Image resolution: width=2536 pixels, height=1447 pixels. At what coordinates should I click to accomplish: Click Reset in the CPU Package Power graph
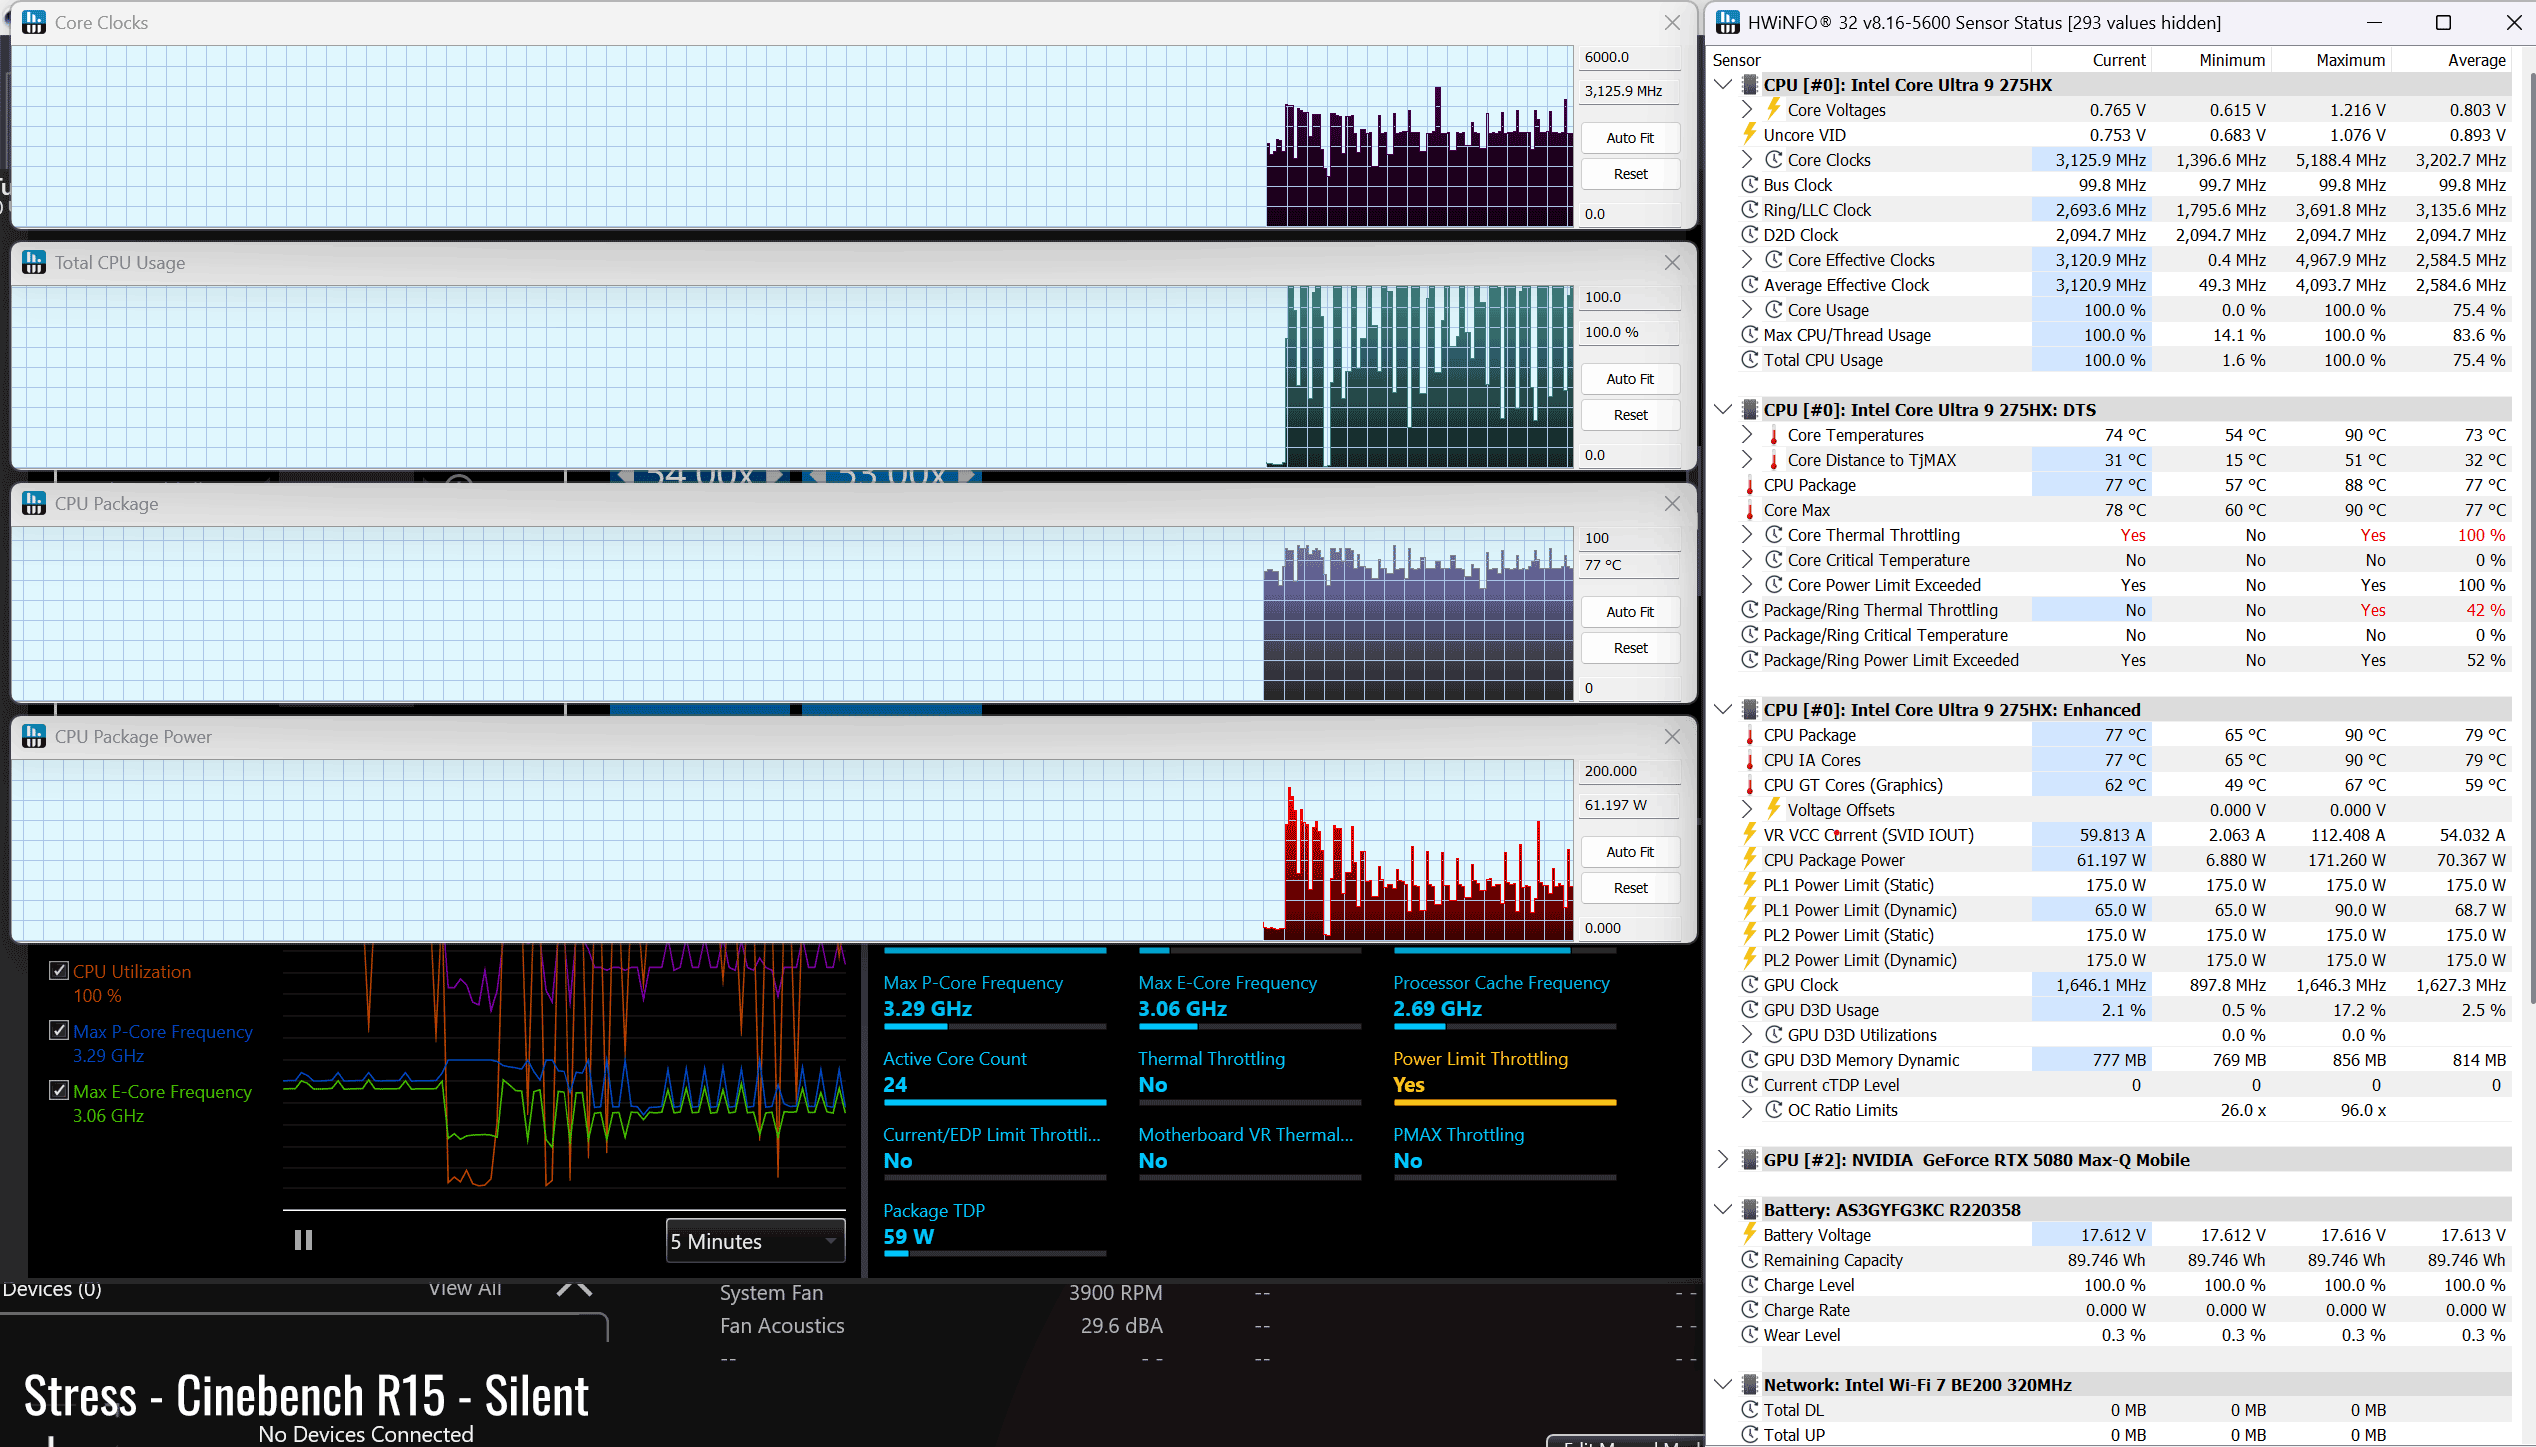pyautogui.click(x=1630, y=888)
